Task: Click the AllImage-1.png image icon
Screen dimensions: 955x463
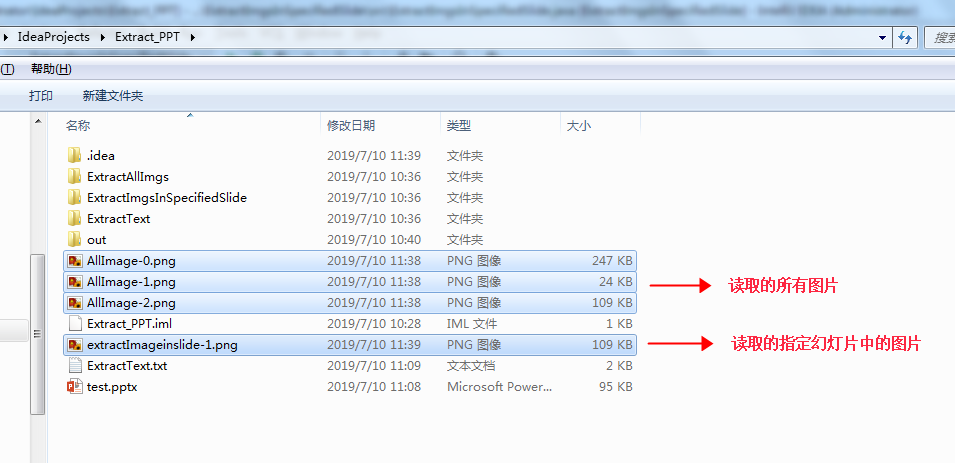Action: click(75, 281)
